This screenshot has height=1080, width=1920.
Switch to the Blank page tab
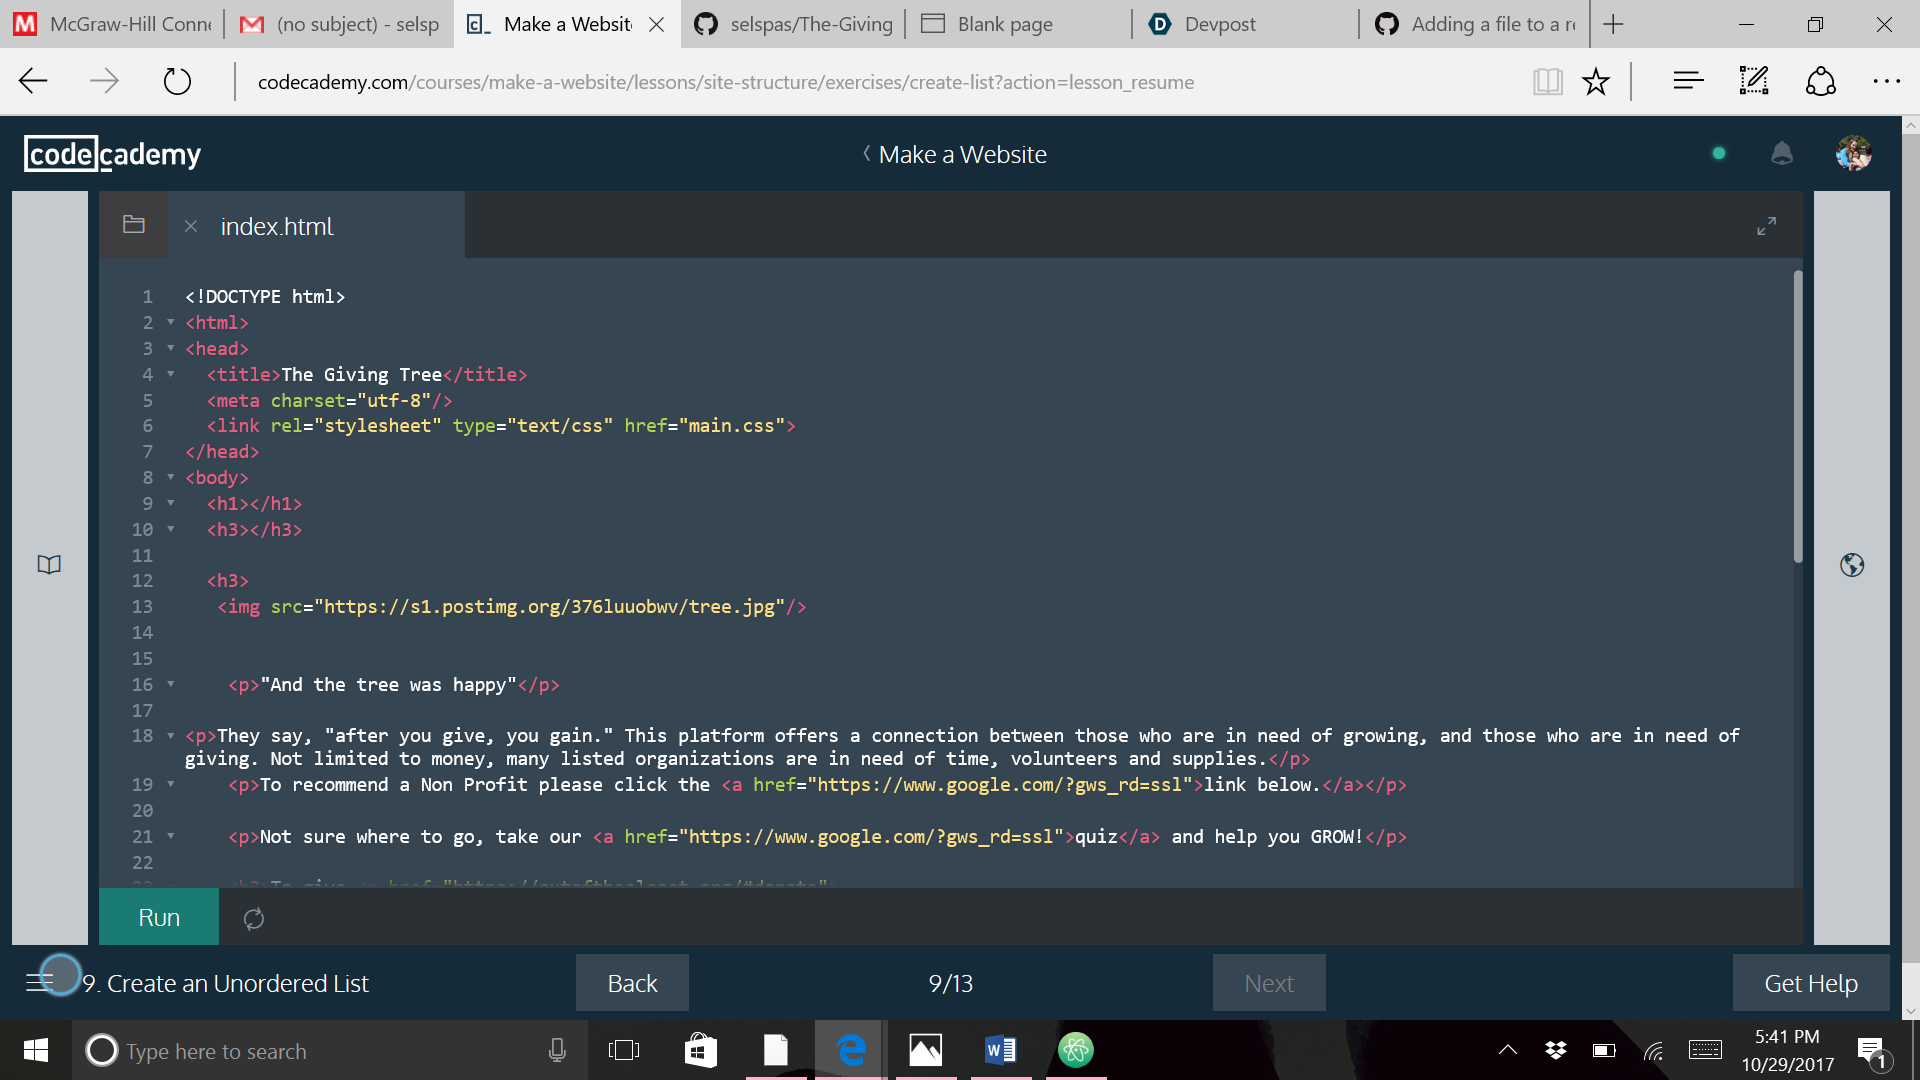pyautogui.click(x=1004, y=24)
